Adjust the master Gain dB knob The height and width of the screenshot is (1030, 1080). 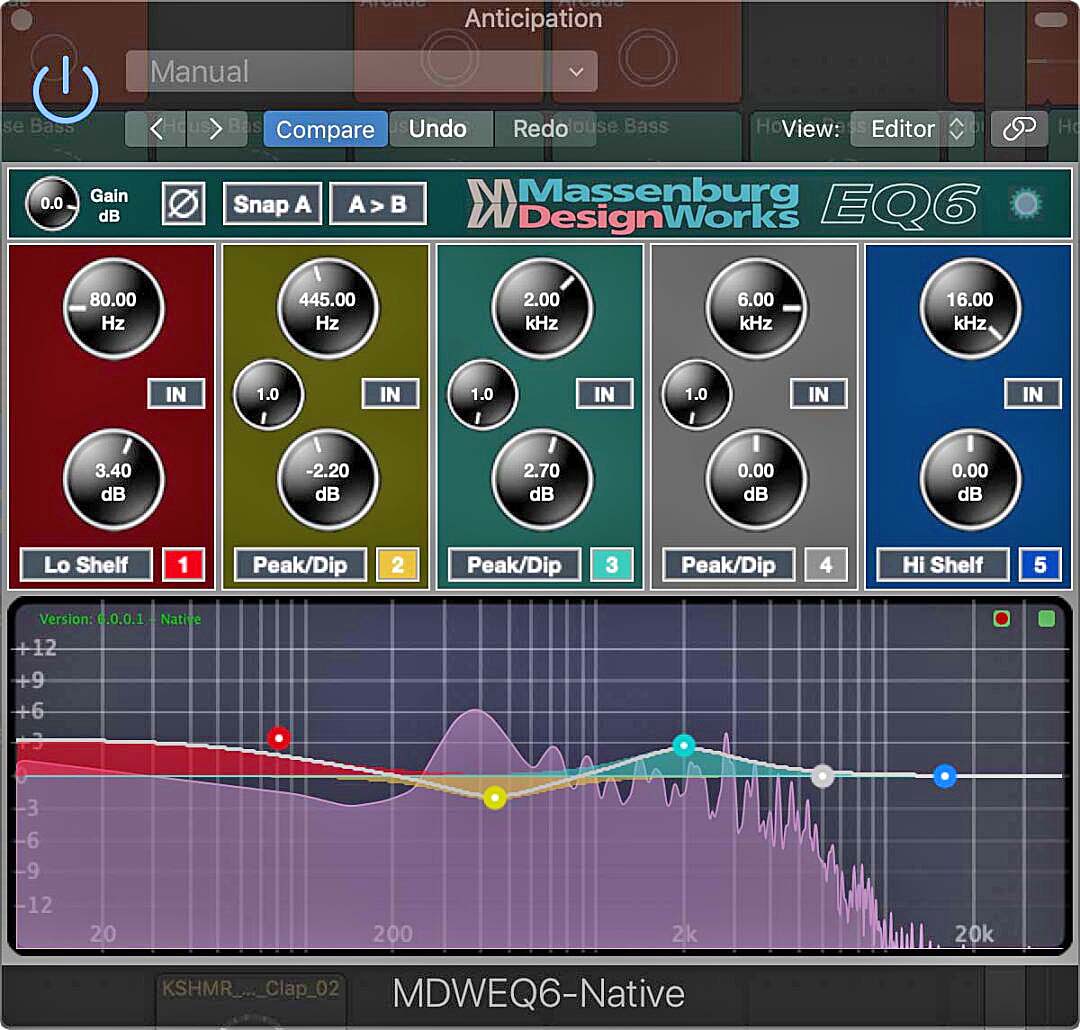(x=52, y=203)
